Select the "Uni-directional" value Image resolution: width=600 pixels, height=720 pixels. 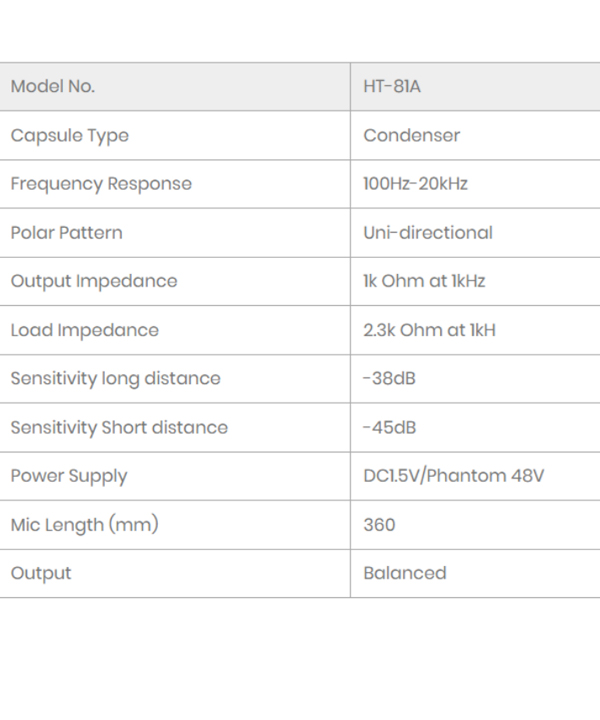pos(428,233)
